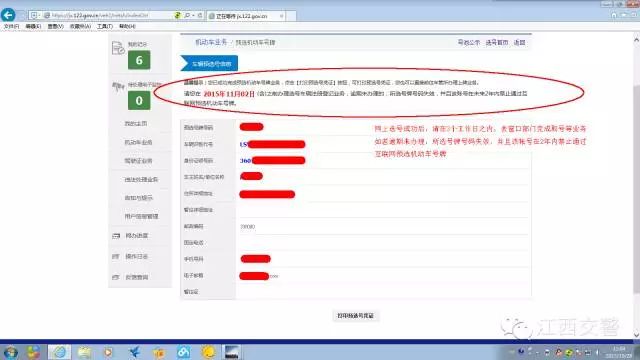640x360 pixels.
Task: Select the blue 车辆预选号信息 tab
Action: click(x=209, y=64)
